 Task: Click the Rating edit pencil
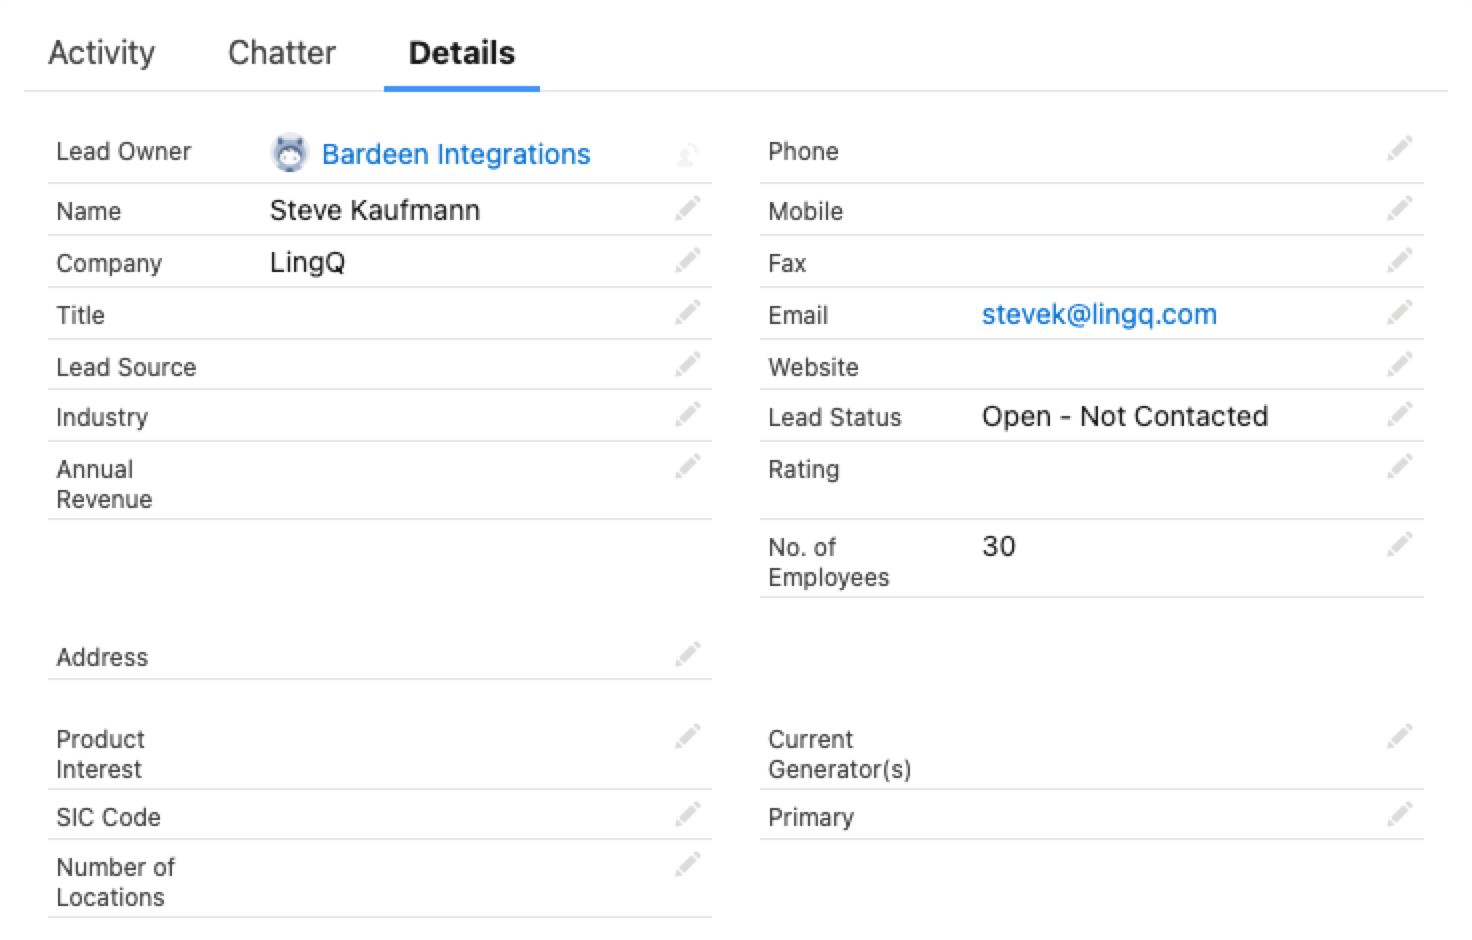[1400, 466]
